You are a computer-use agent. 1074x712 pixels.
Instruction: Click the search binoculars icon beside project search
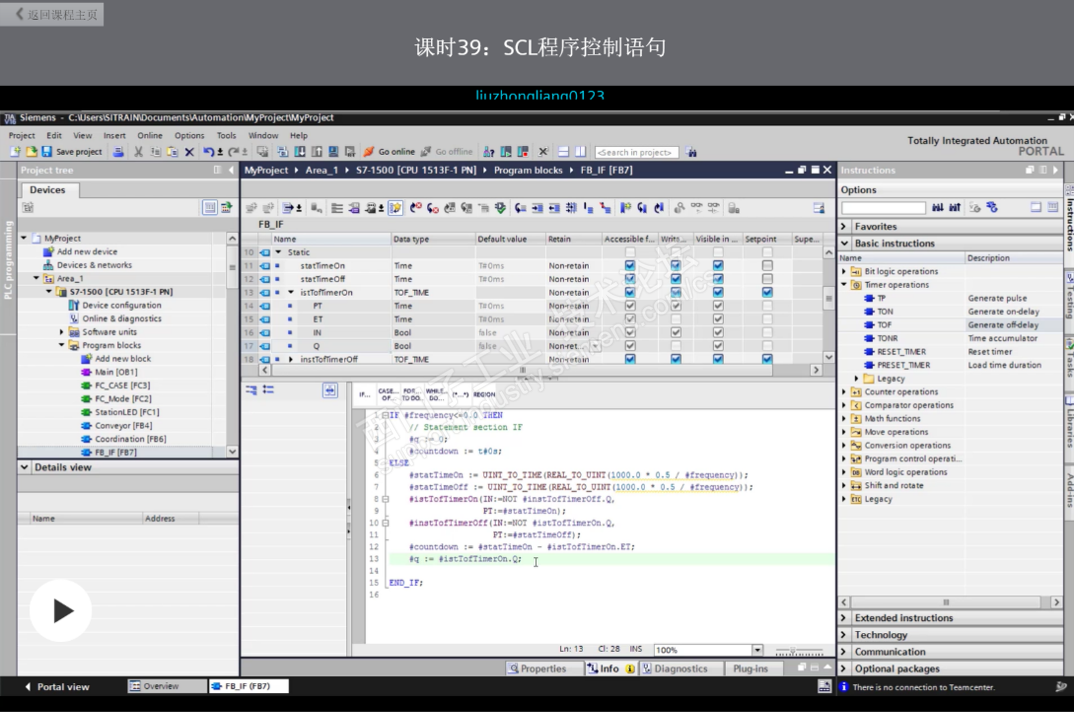tap(691, 152)
